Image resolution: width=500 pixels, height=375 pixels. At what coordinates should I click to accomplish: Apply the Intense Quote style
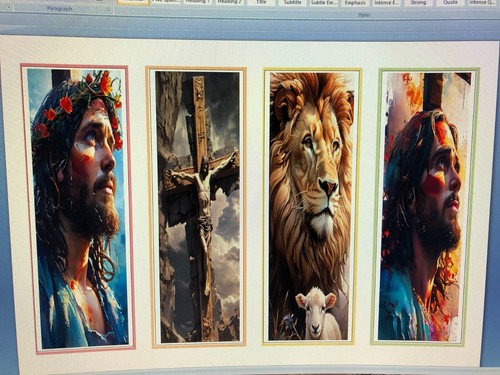click(482, 3)
